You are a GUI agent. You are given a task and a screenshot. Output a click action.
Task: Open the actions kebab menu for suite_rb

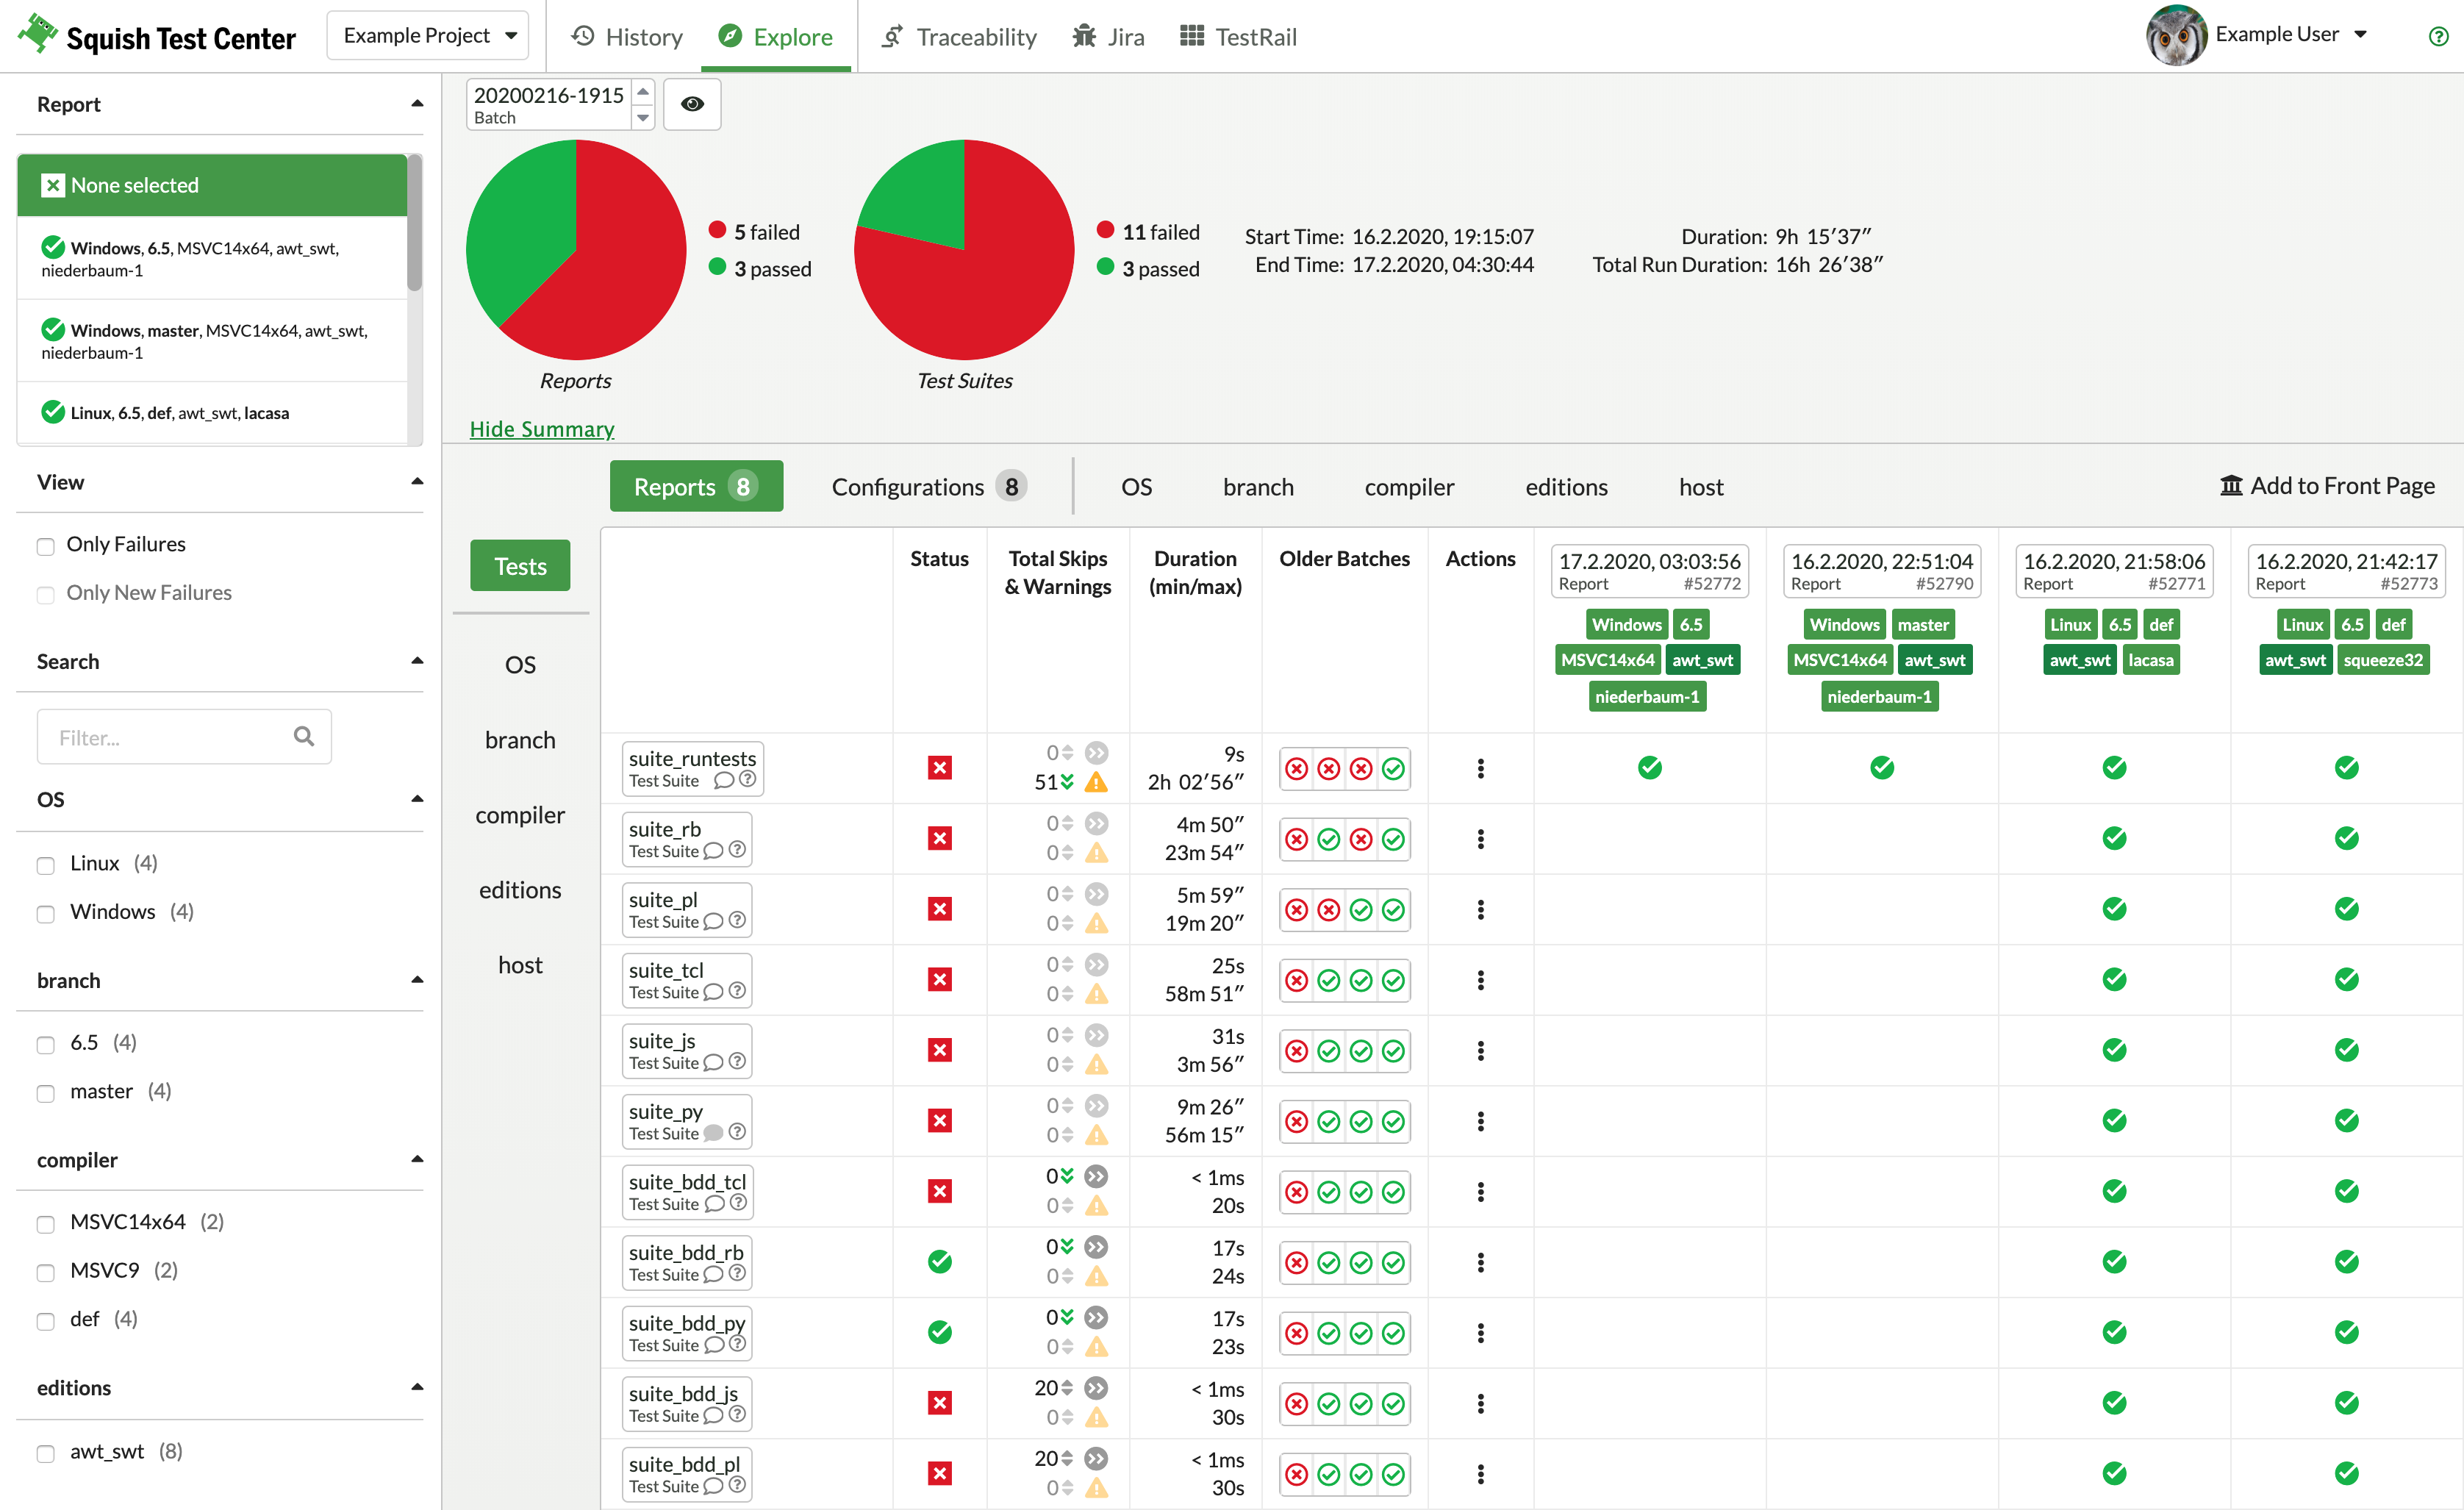[x=1480, y=839]
